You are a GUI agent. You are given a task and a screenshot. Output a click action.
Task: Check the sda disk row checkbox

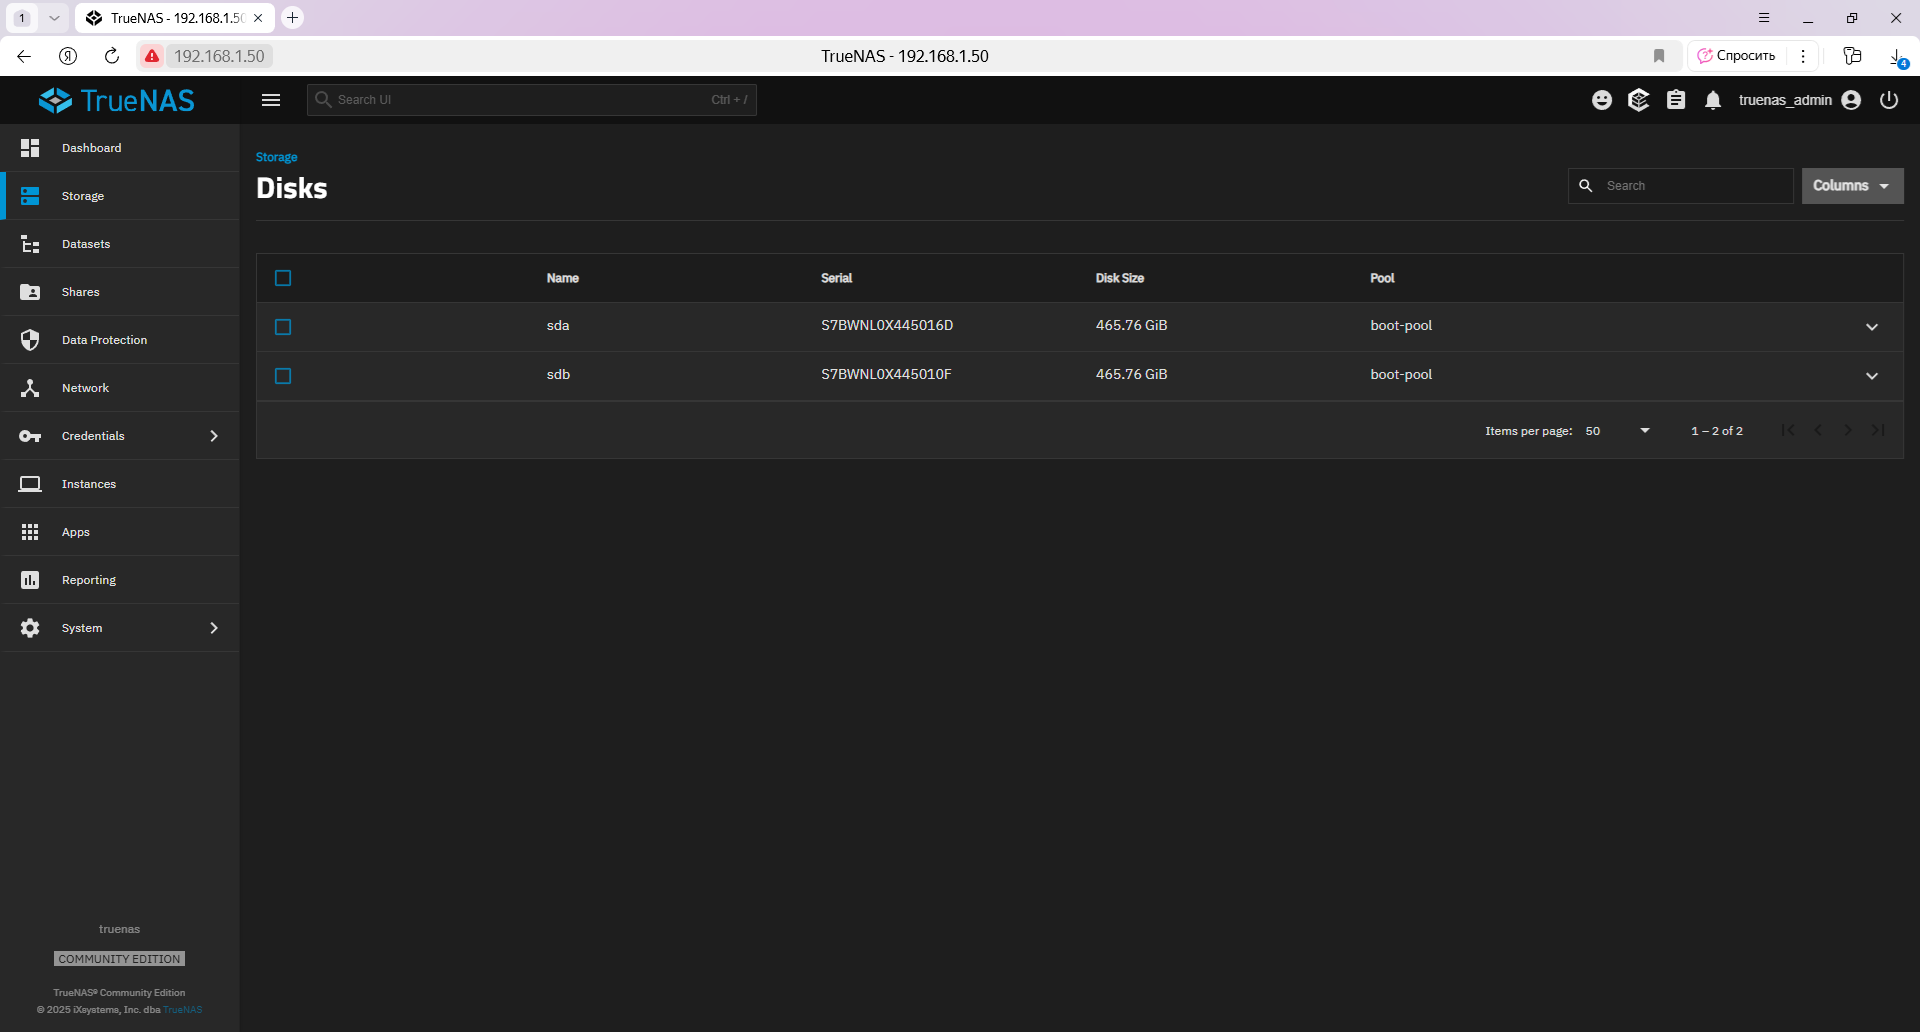coord(283,327)
